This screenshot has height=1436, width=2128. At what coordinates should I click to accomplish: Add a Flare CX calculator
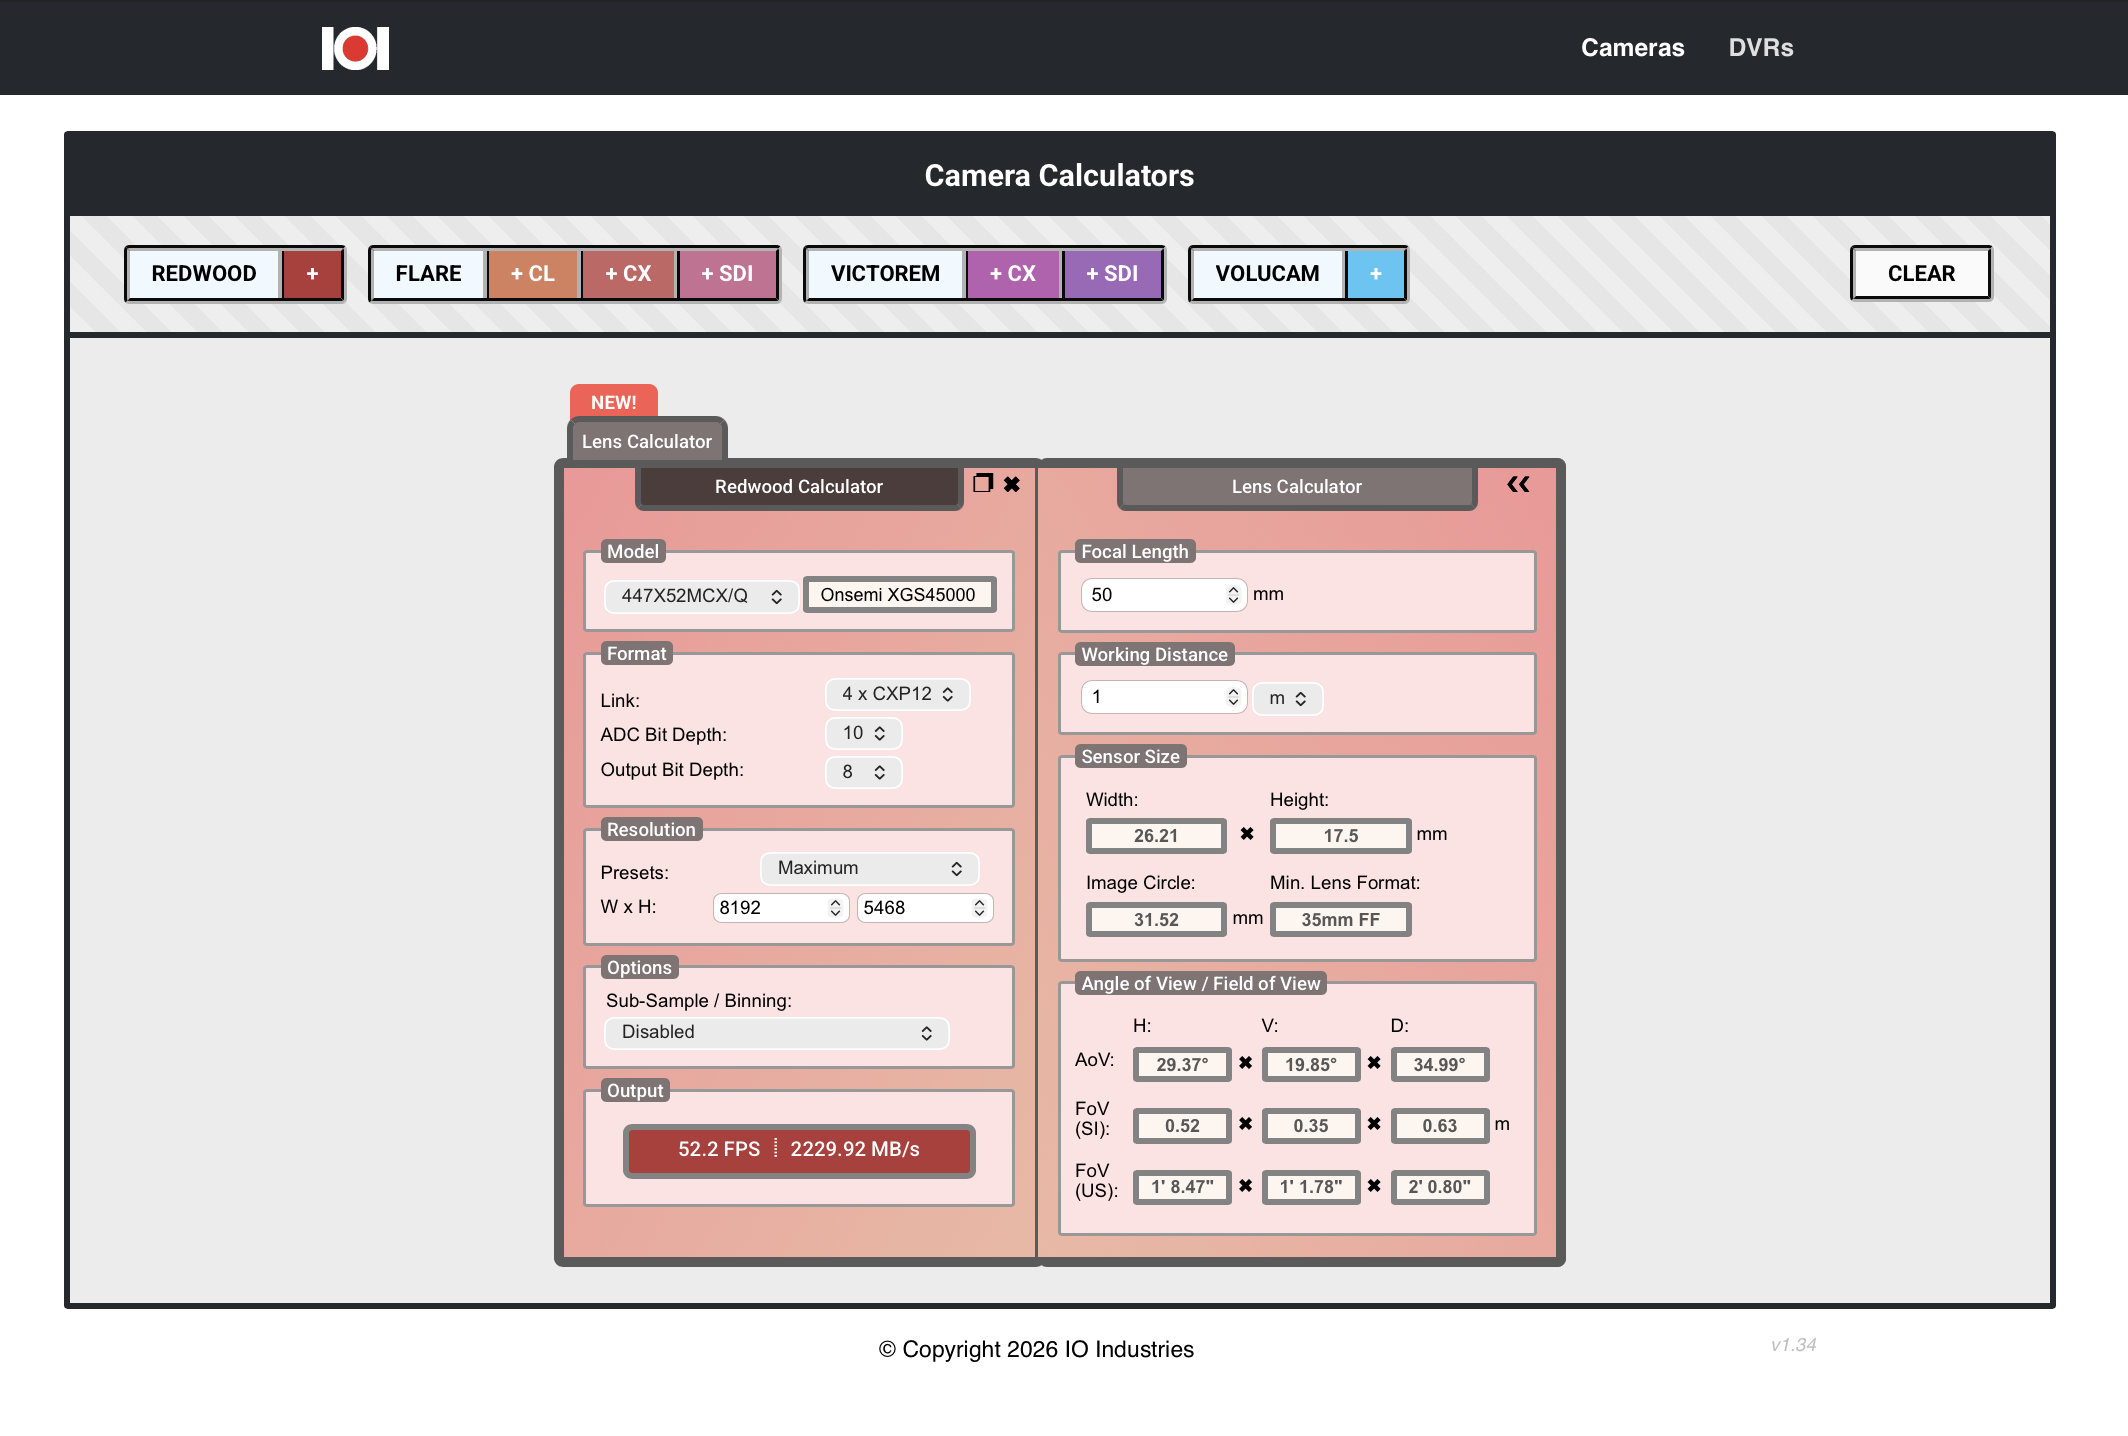pos(628,274)
